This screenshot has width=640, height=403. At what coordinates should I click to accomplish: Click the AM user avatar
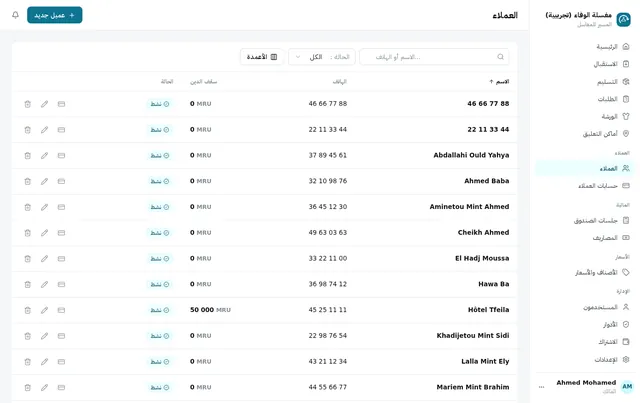coord(627,386)
